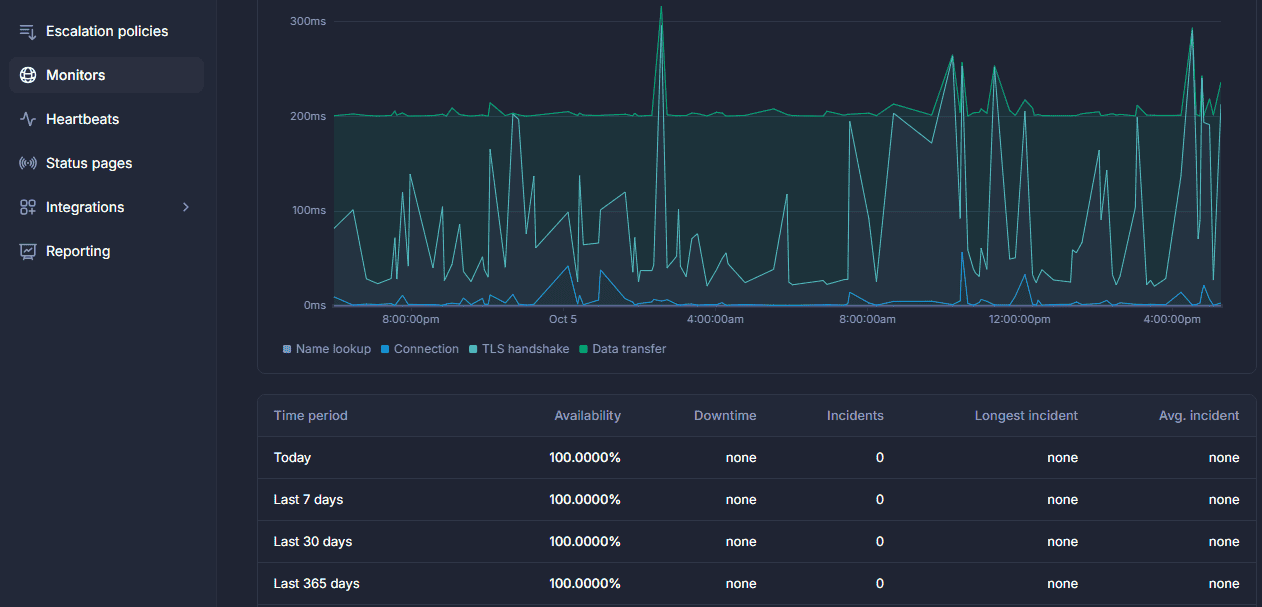Click the Availability column header

(588, 415)
